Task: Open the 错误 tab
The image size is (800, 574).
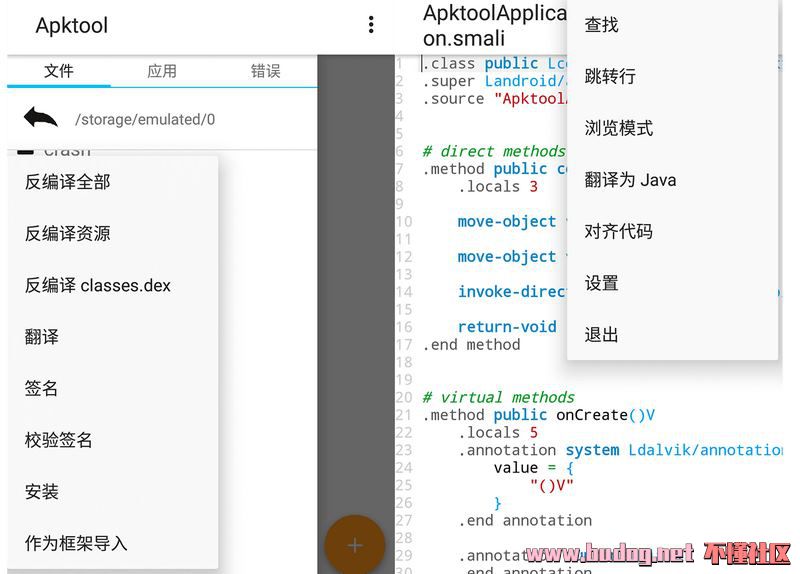Action: (x=265, y=71)
